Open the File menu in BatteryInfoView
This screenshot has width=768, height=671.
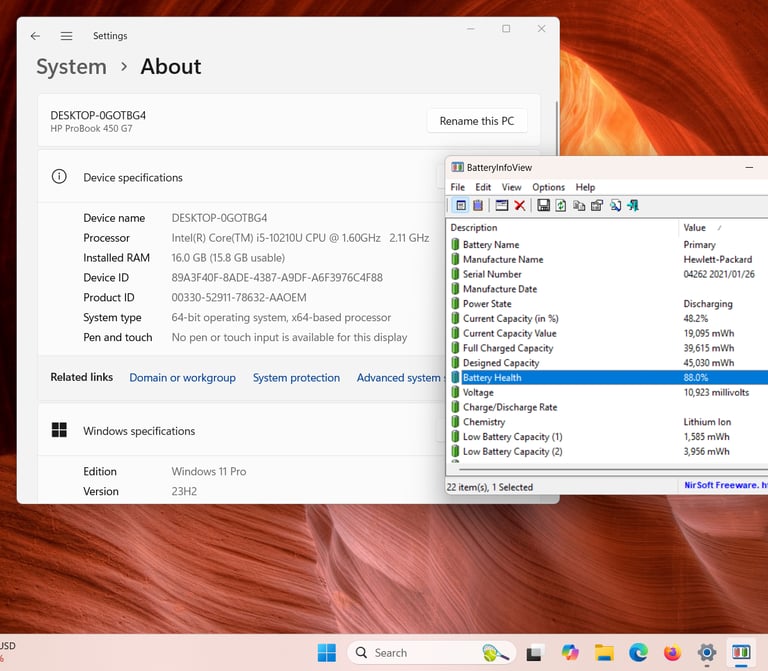[457, 187]
